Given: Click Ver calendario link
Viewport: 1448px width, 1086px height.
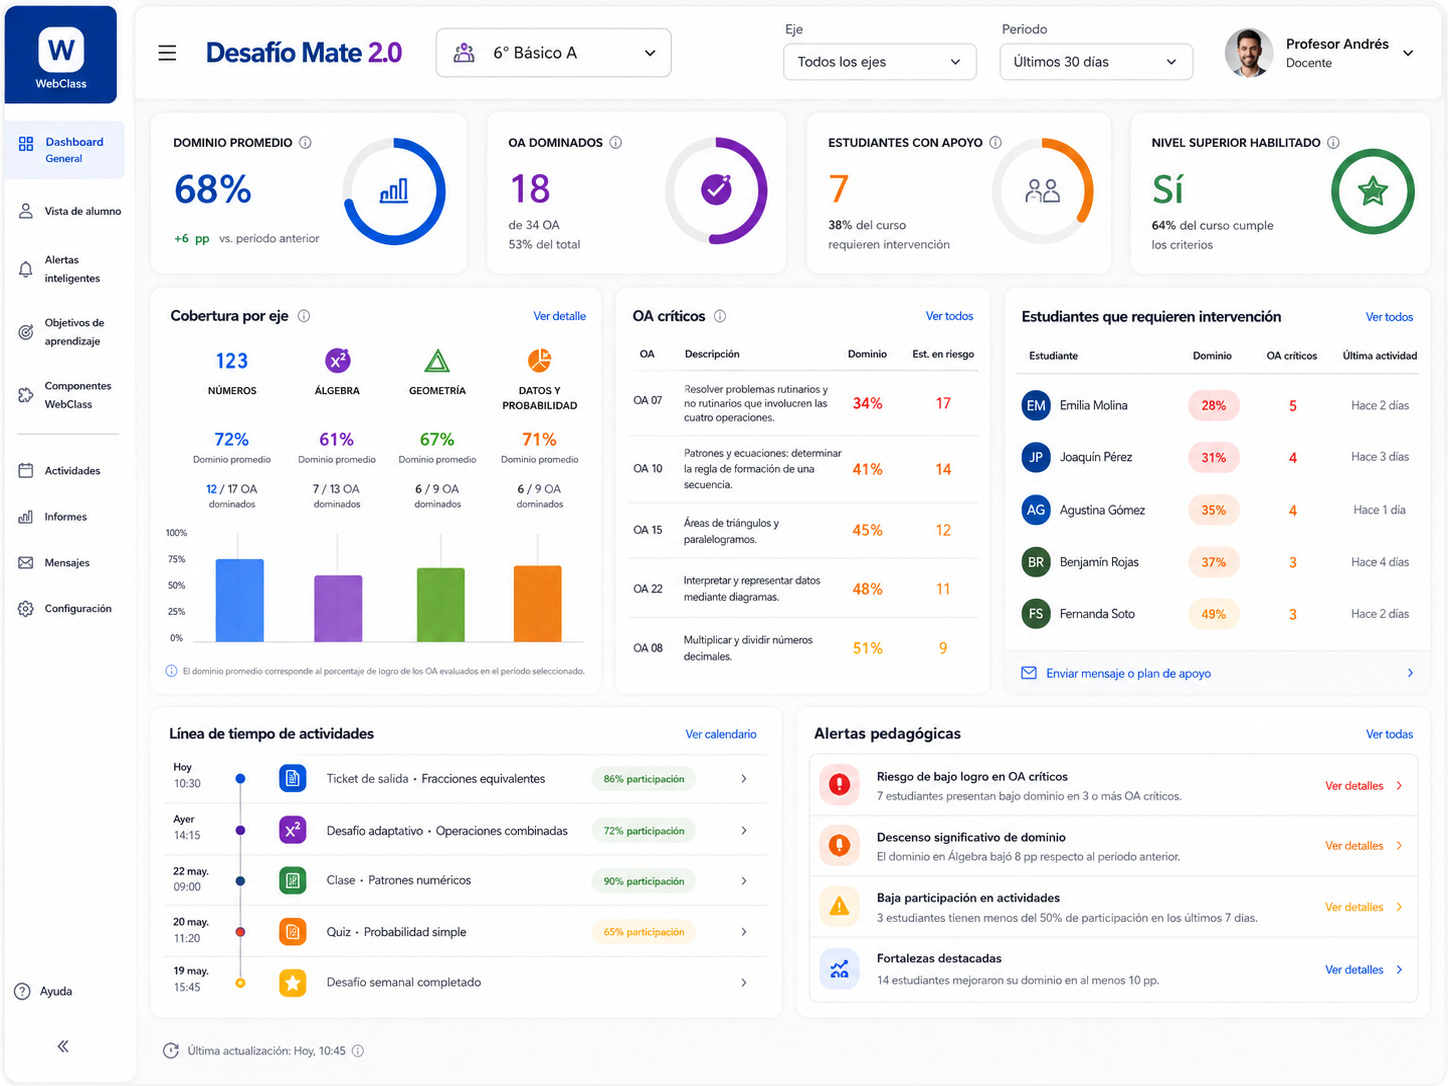Looking at the screenshot, I should click(721, 734).
